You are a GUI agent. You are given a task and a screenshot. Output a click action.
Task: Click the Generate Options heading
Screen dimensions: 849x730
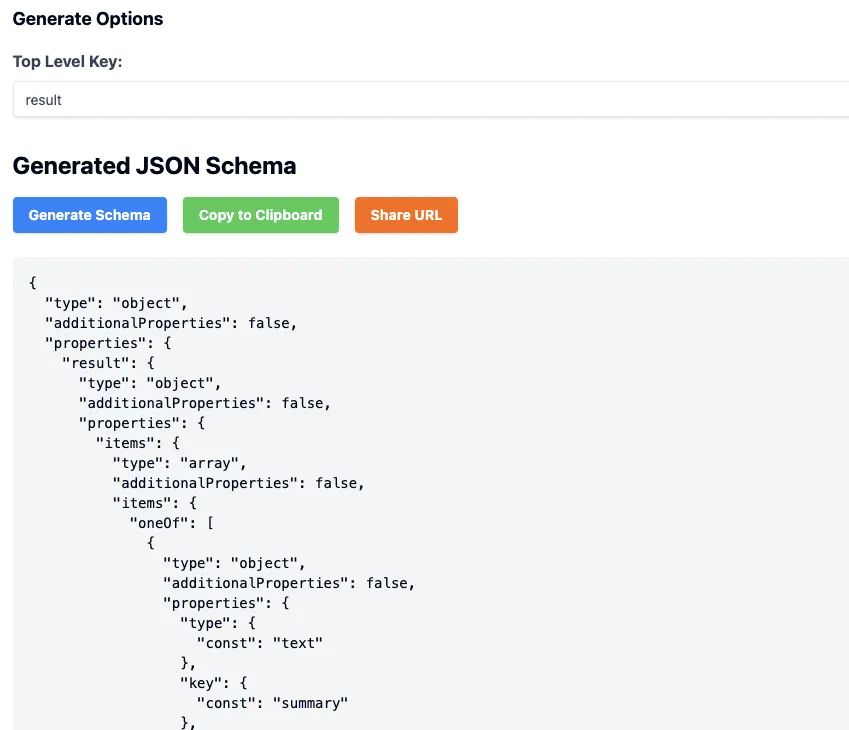click(87, 18)
